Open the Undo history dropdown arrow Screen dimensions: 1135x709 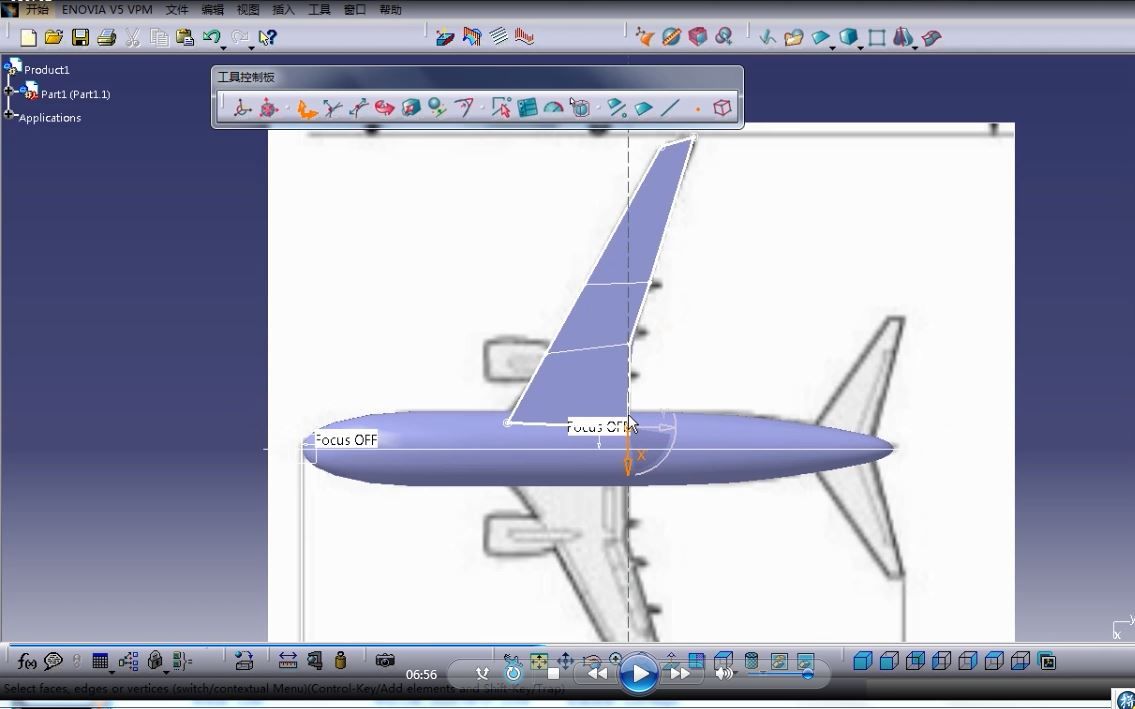point(224,48)
